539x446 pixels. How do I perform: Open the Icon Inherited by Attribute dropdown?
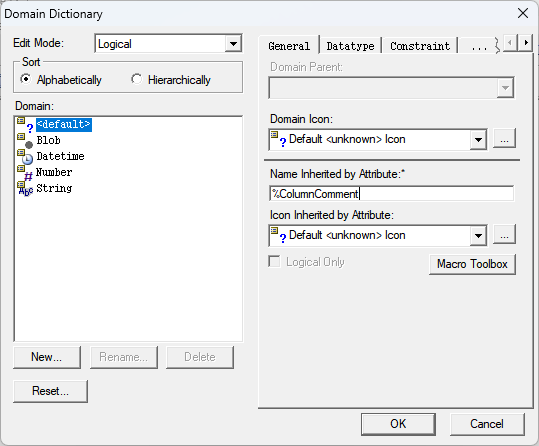478,236
